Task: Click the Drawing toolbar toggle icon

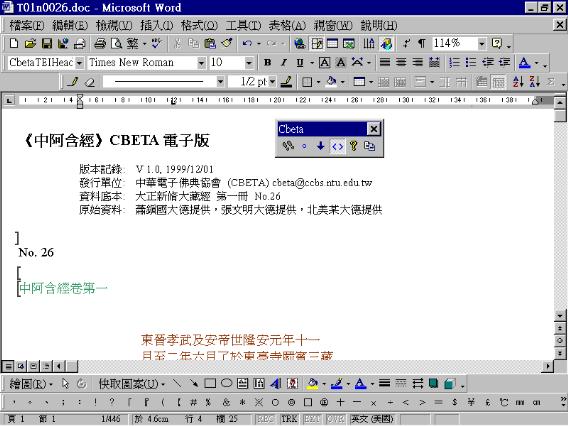Action: coord(386,44)
